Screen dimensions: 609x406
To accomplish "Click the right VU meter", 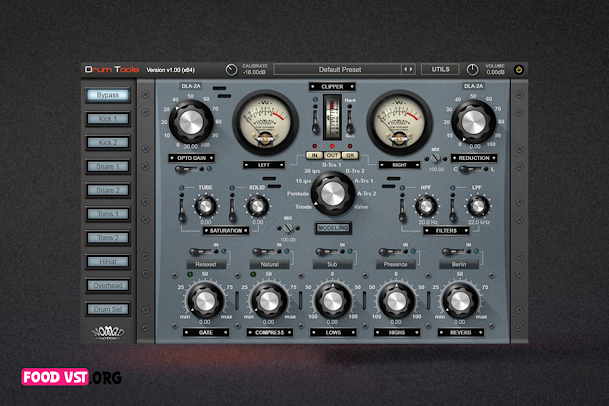I will coord(400,123).
